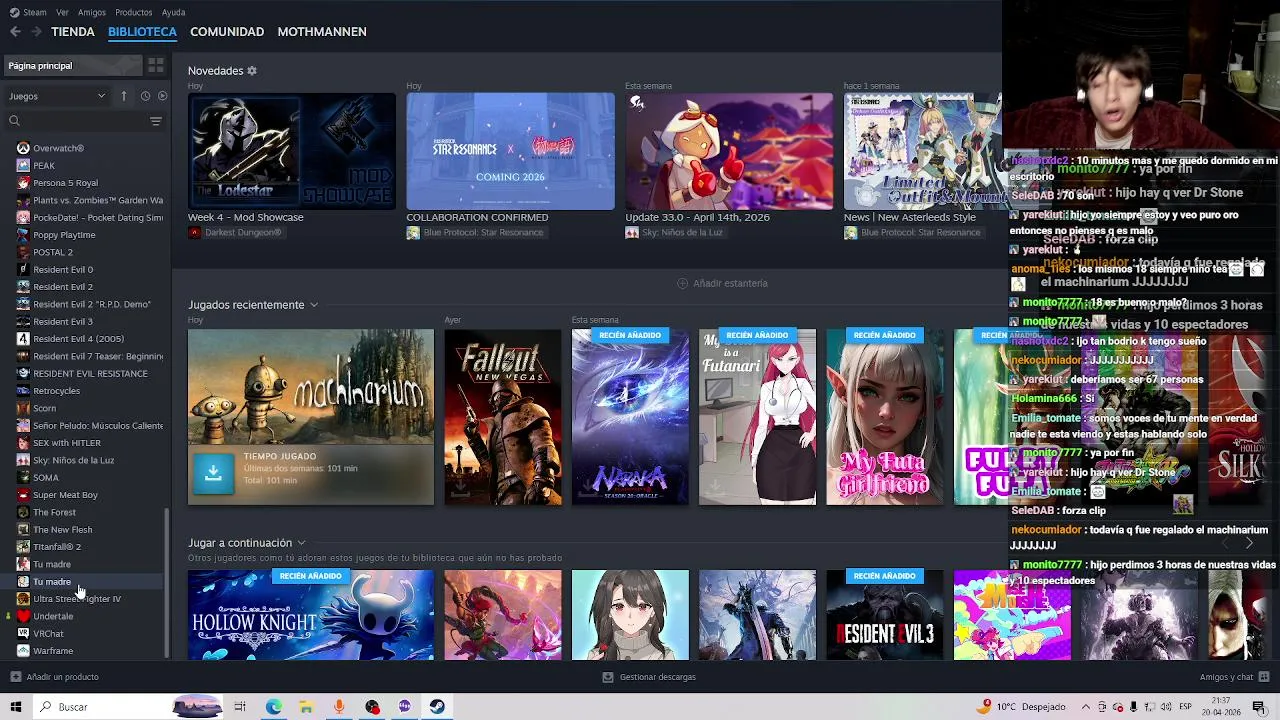Open Amigos y chat

point(1233,677)
